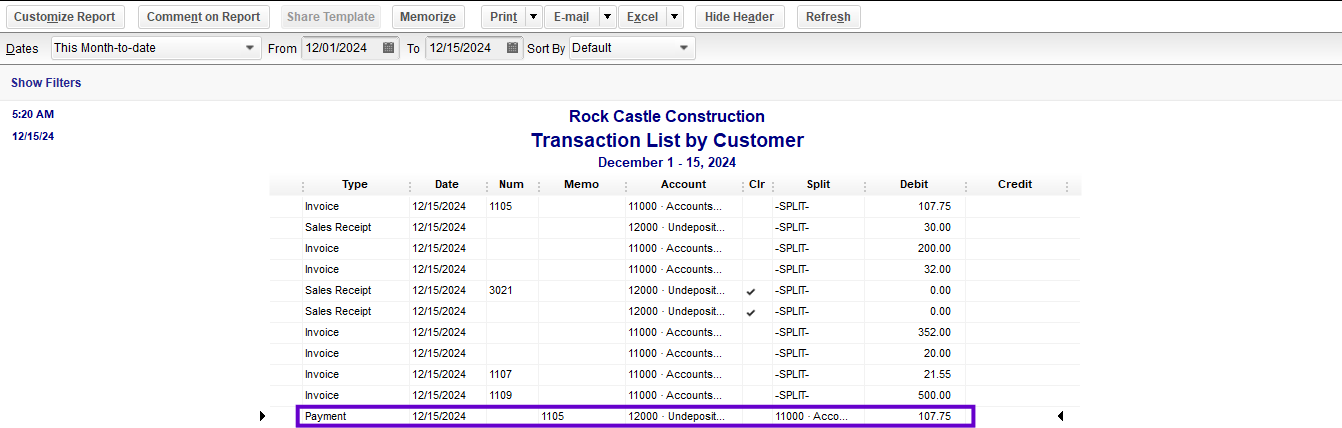1342x428 pixels.
Task: Click invoice number 1109
Action: click(500, 396)
